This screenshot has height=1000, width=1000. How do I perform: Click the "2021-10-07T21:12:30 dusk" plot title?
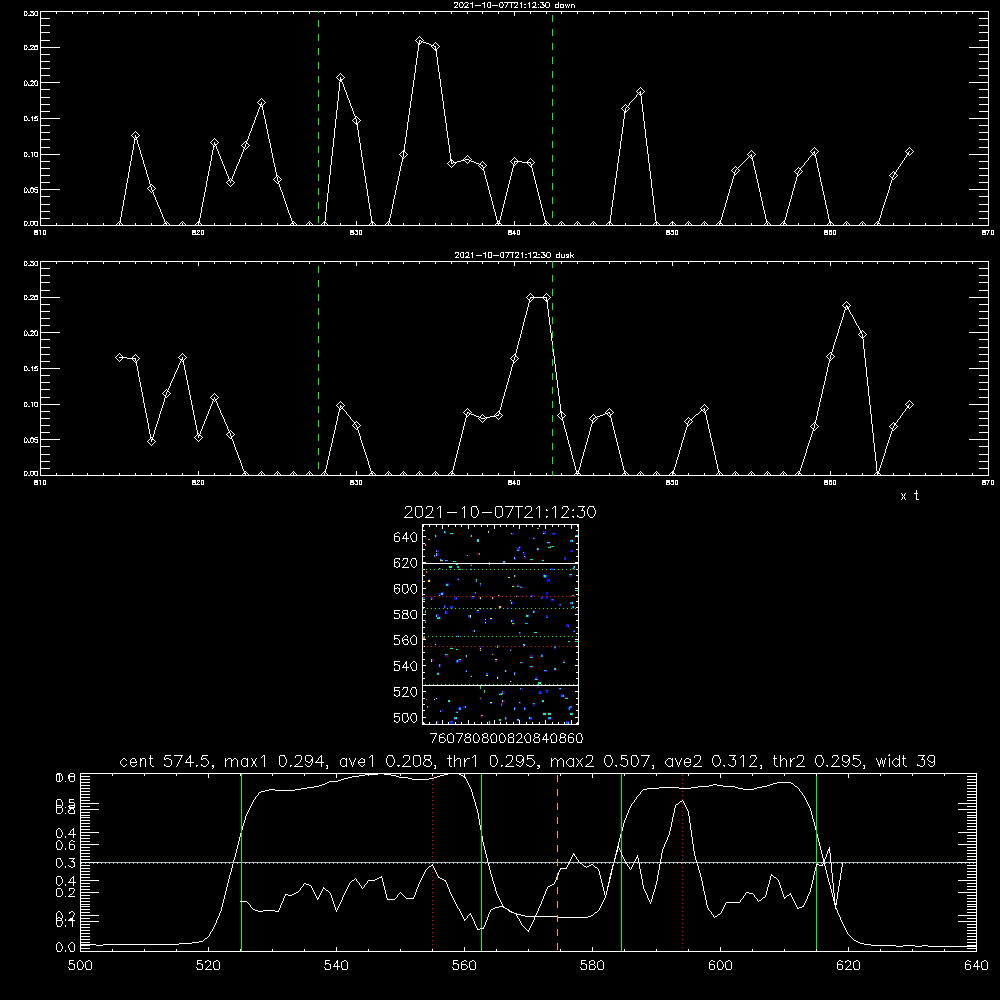pyautogui.click(x=514, y=255)
